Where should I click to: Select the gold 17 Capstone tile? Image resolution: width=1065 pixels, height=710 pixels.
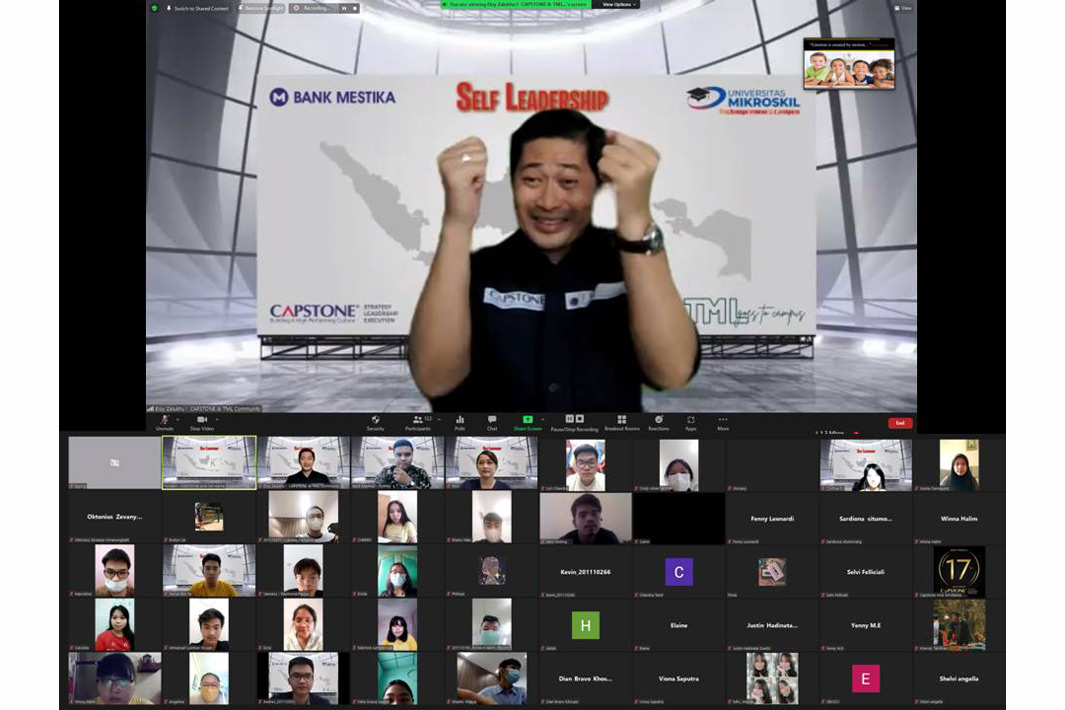tap(959, 571)
